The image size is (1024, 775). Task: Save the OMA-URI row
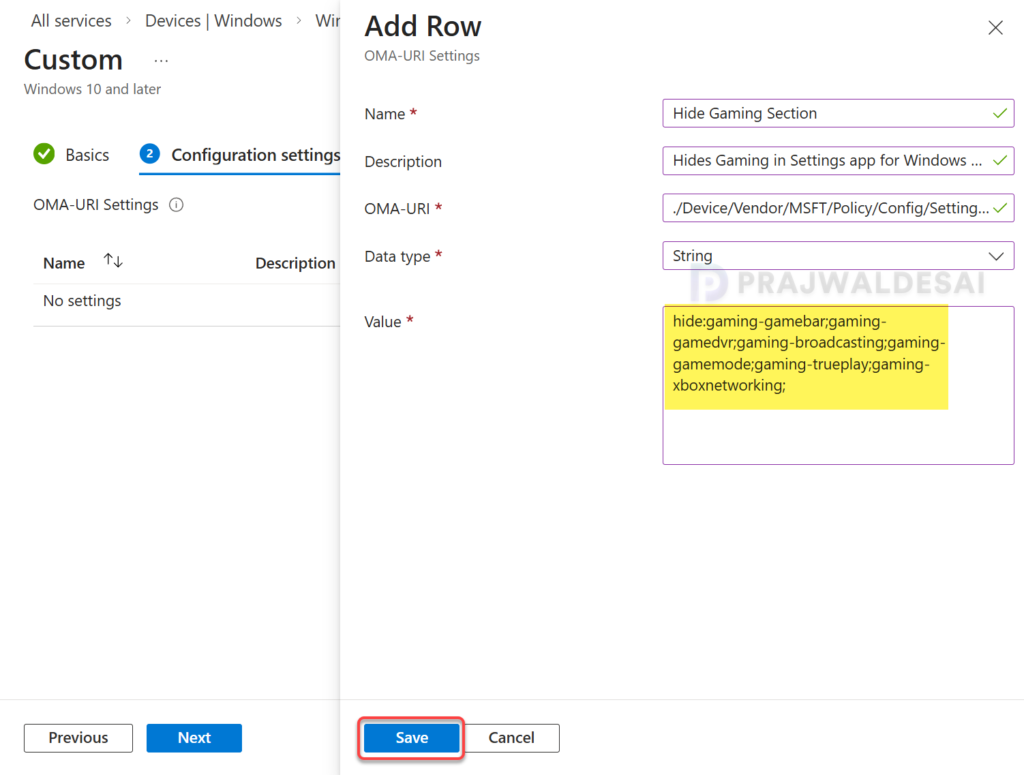point(411,738)
